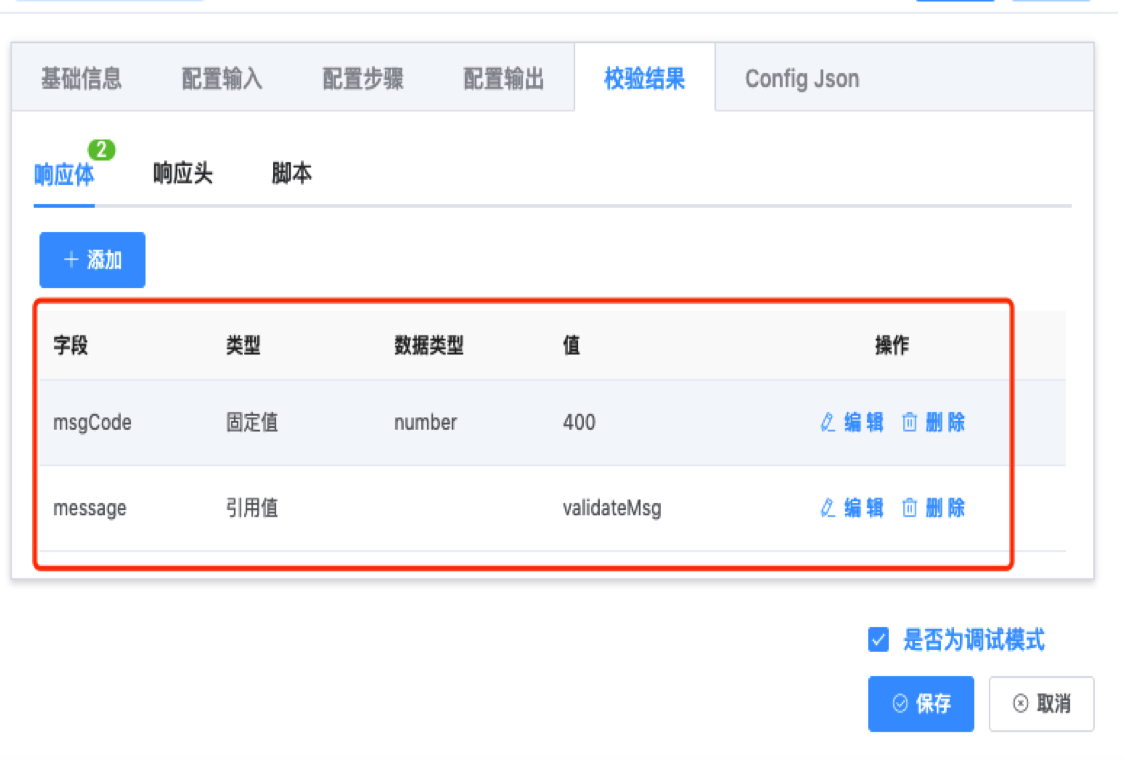This screenshot has height=760, width=1125.
Task: Edit the message row
Action: [852, 508]
